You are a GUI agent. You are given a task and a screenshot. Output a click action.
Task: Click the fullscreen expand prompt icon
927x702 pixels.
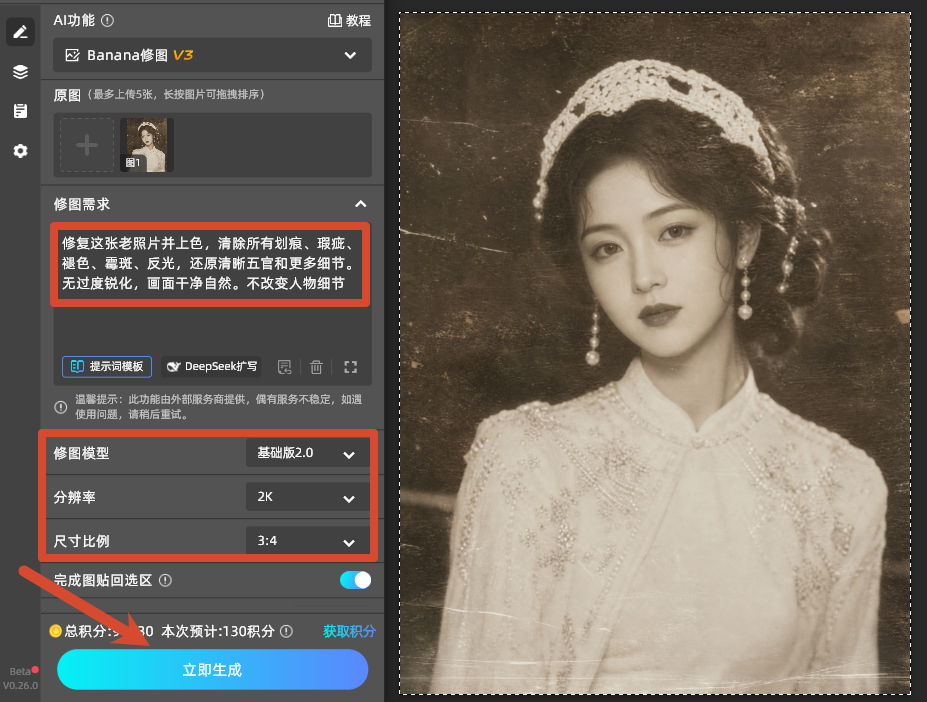coord(351,367)
